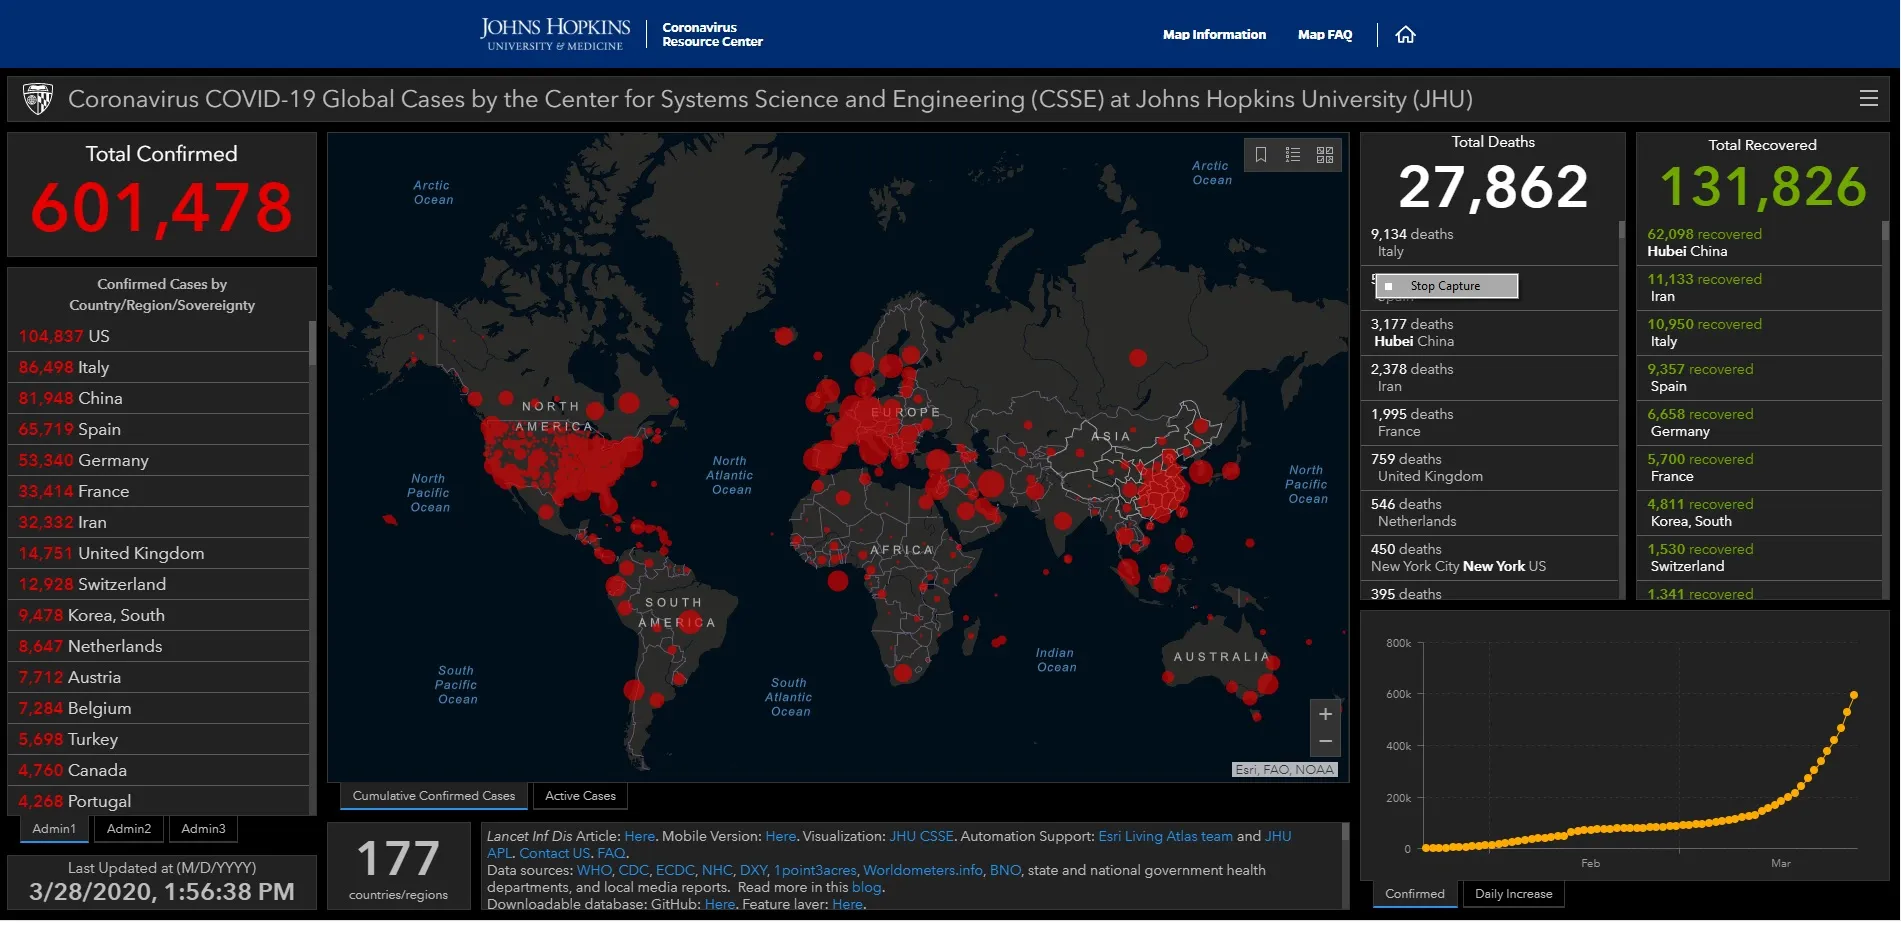The height and width of the screenshot is (925, 1901).
Task: Select Italy row with 86,498 cases
Action: pyautogui.click(x=160, y=367)
